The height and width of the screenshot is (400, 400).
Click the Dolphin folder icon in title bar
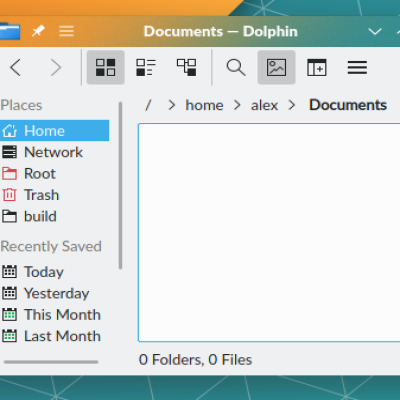point(10,31)
